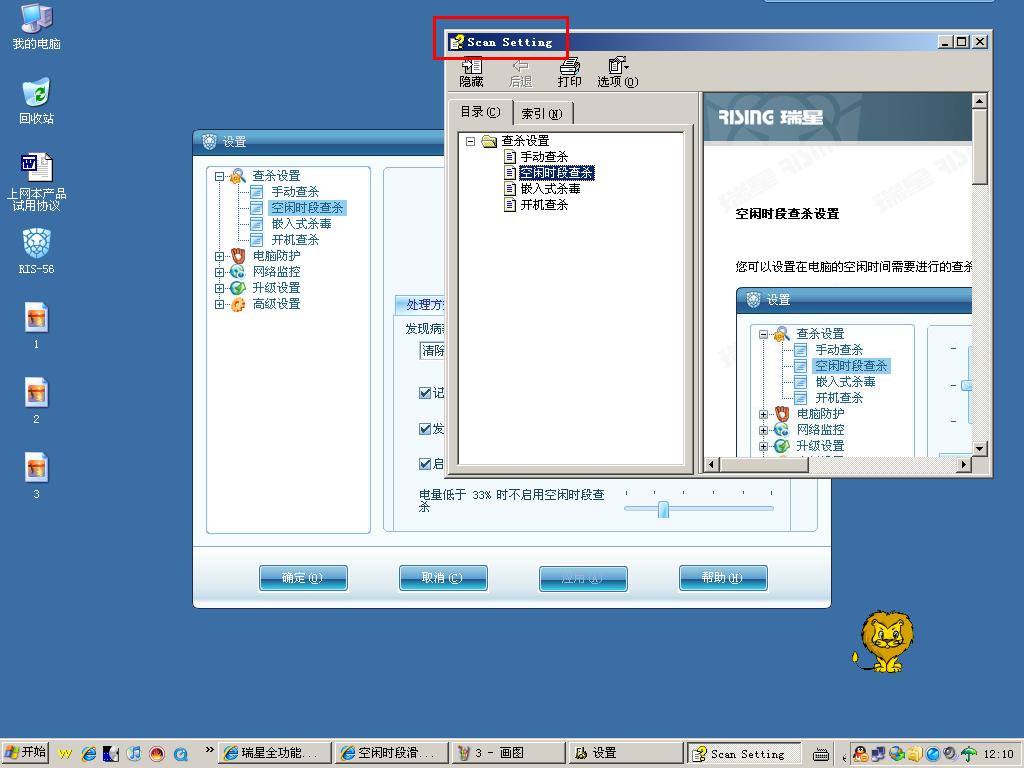Click the yellow W quick launch icon

[x=65, y=754]
